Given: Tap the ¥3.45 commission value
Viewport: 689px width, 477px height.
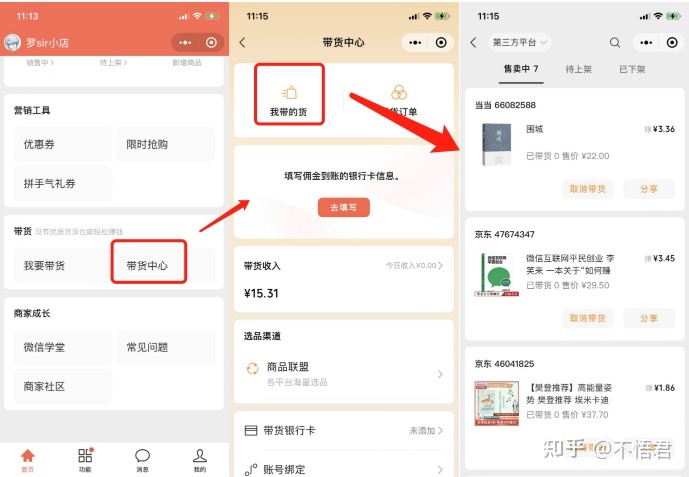Looking at the screenshot, I should tap(664, 258).
